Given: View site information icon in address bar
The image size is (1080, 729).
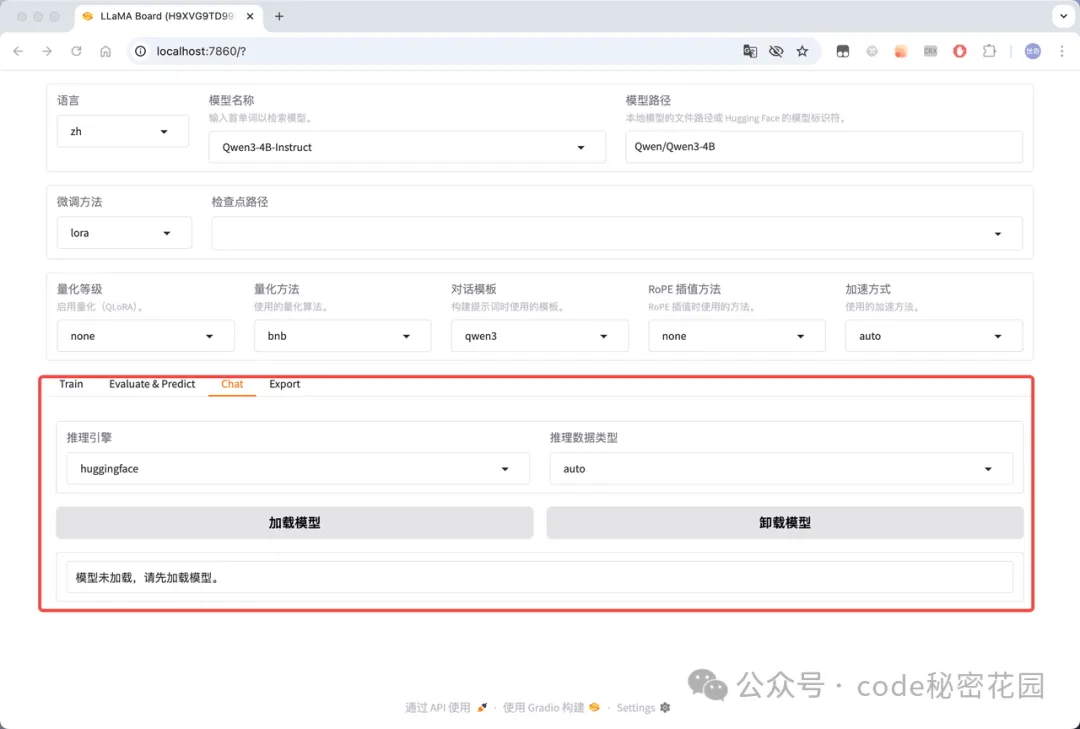Looking at the screenshot, I should click(x=141, y=51).
